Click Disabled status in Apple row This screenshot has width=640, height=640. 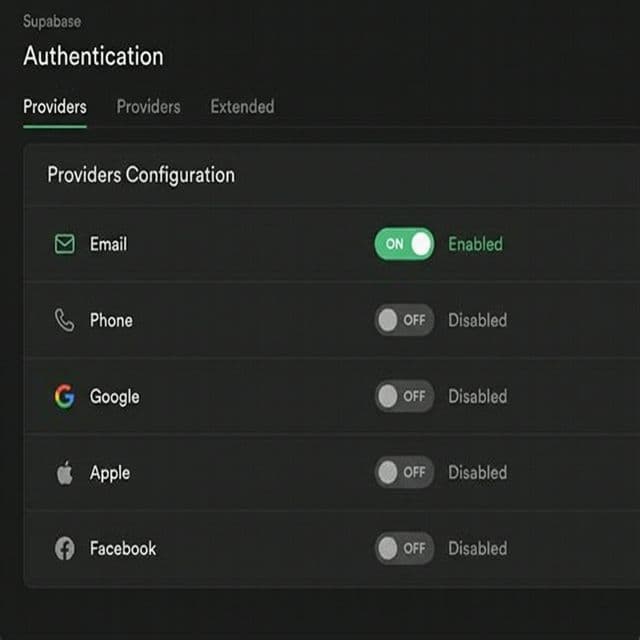478,472
